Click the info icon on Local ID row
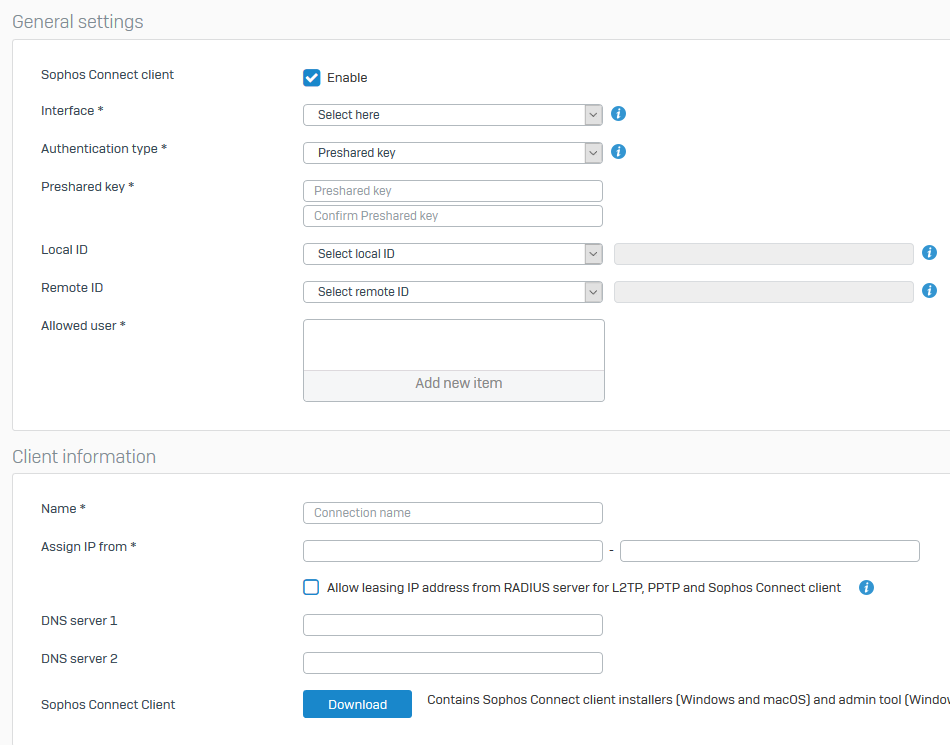 (929, 253)
